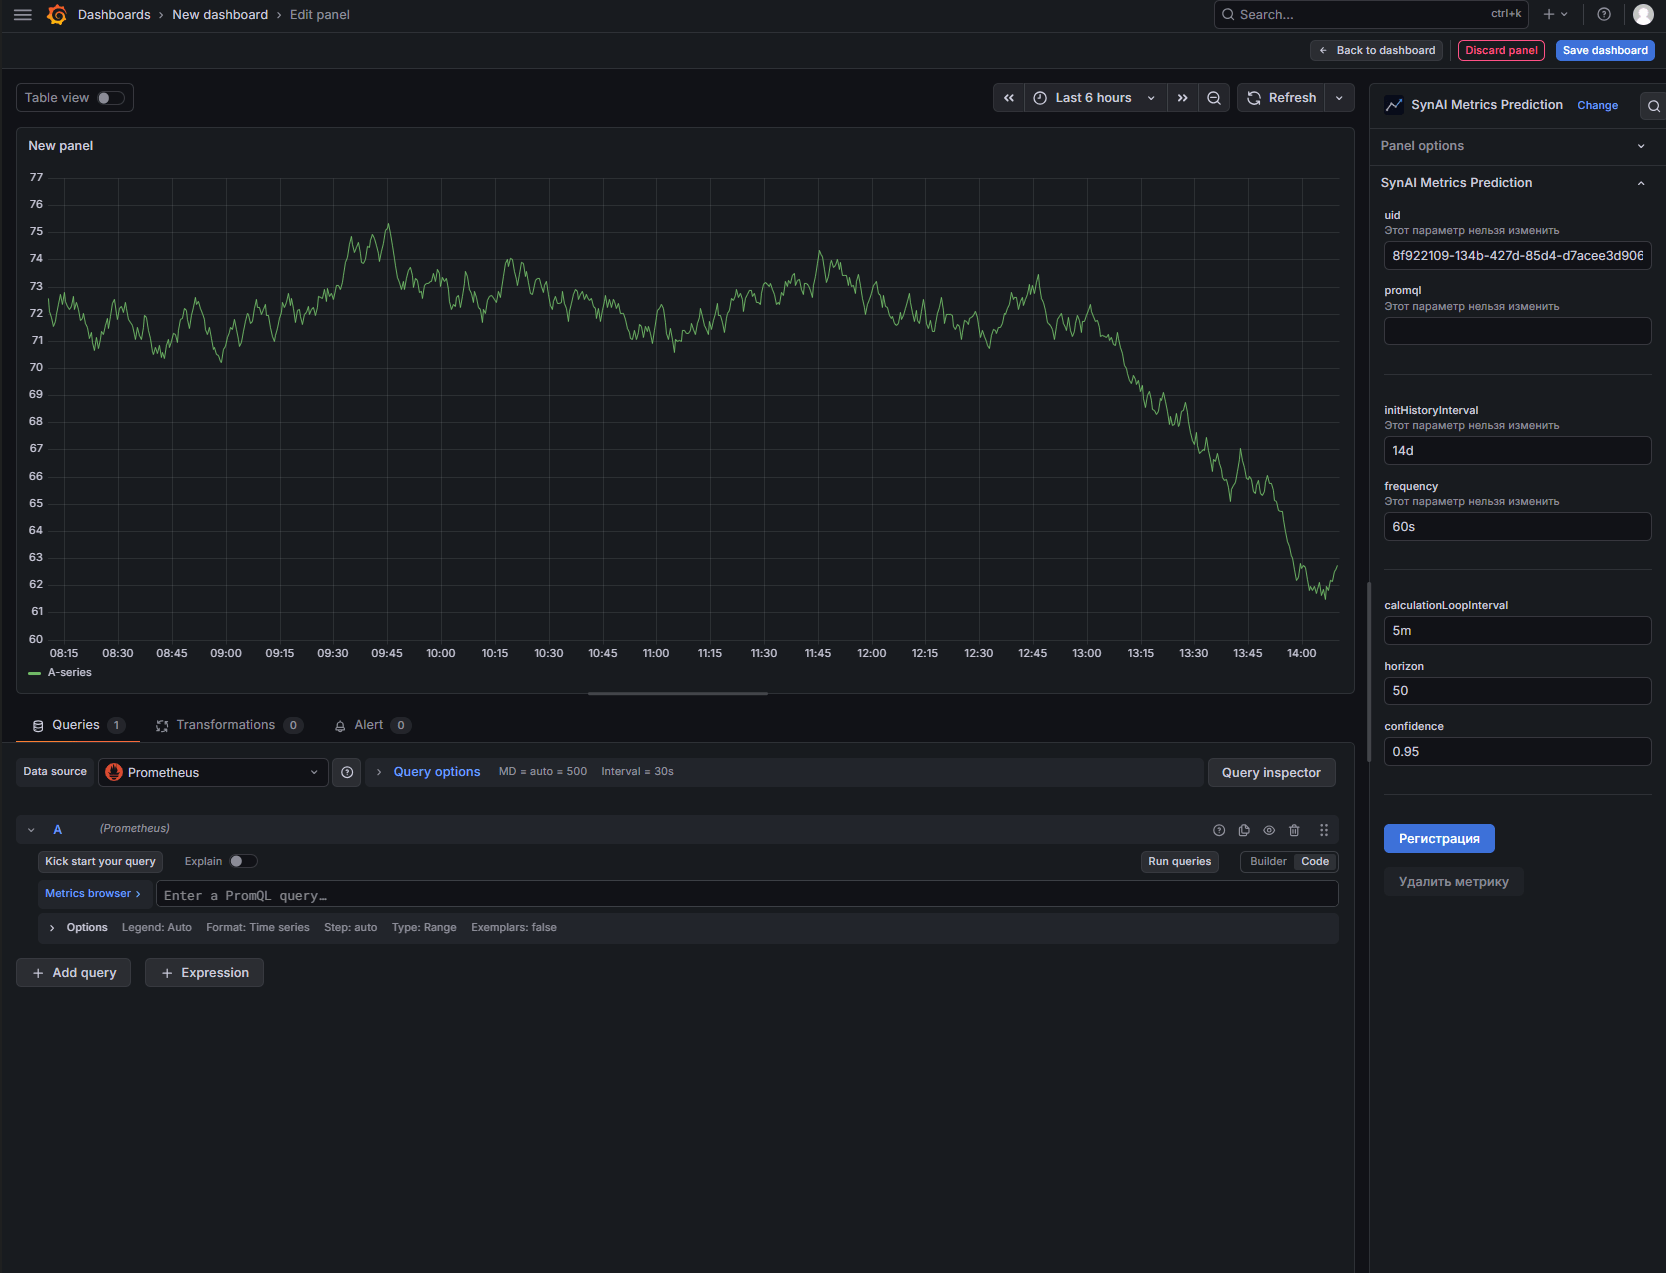Toggle the Table view switch

click(x=111, y=98)
